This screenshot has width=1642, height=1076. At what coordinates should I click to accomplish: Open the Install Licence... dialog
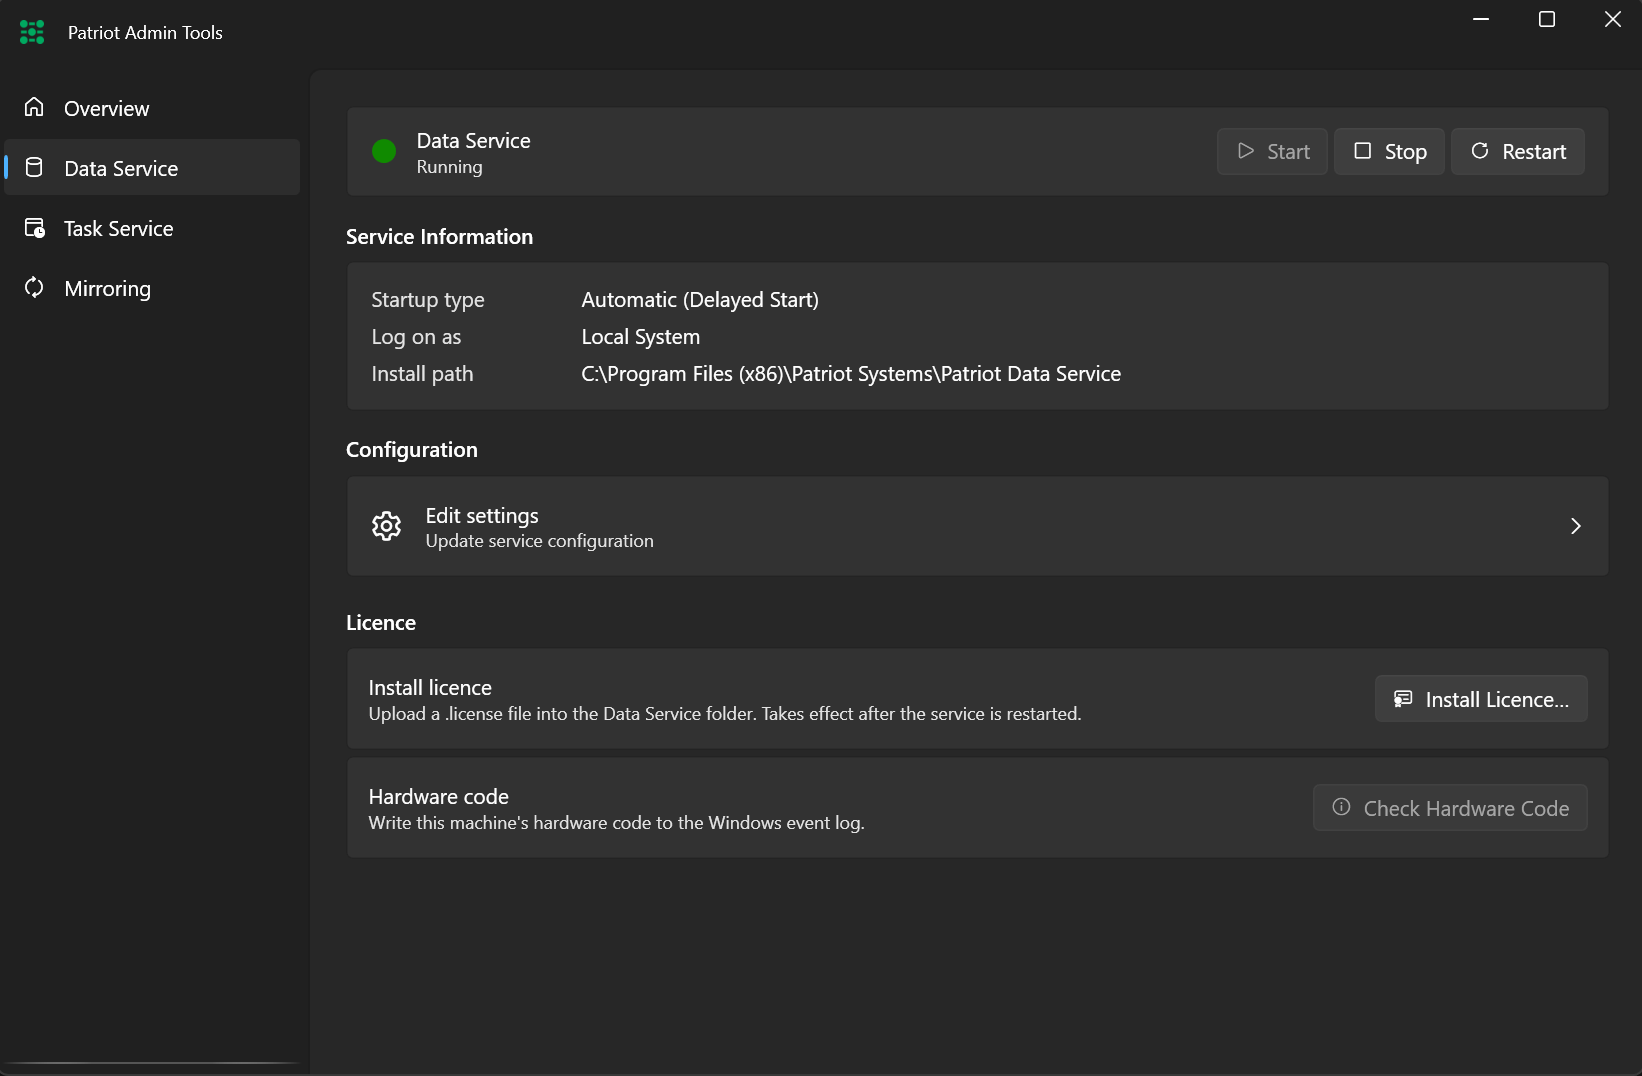tap(1481, 698)
